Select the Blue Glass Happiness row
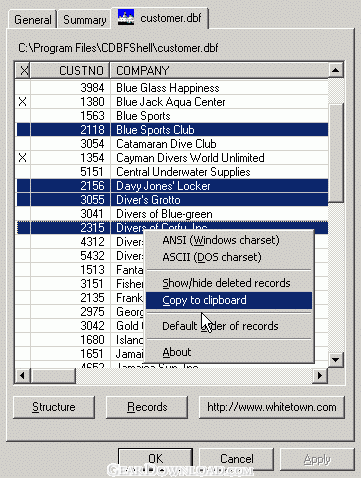Image resolution: width=361 pixels, height=478 pixels. [x=172, y=88]
